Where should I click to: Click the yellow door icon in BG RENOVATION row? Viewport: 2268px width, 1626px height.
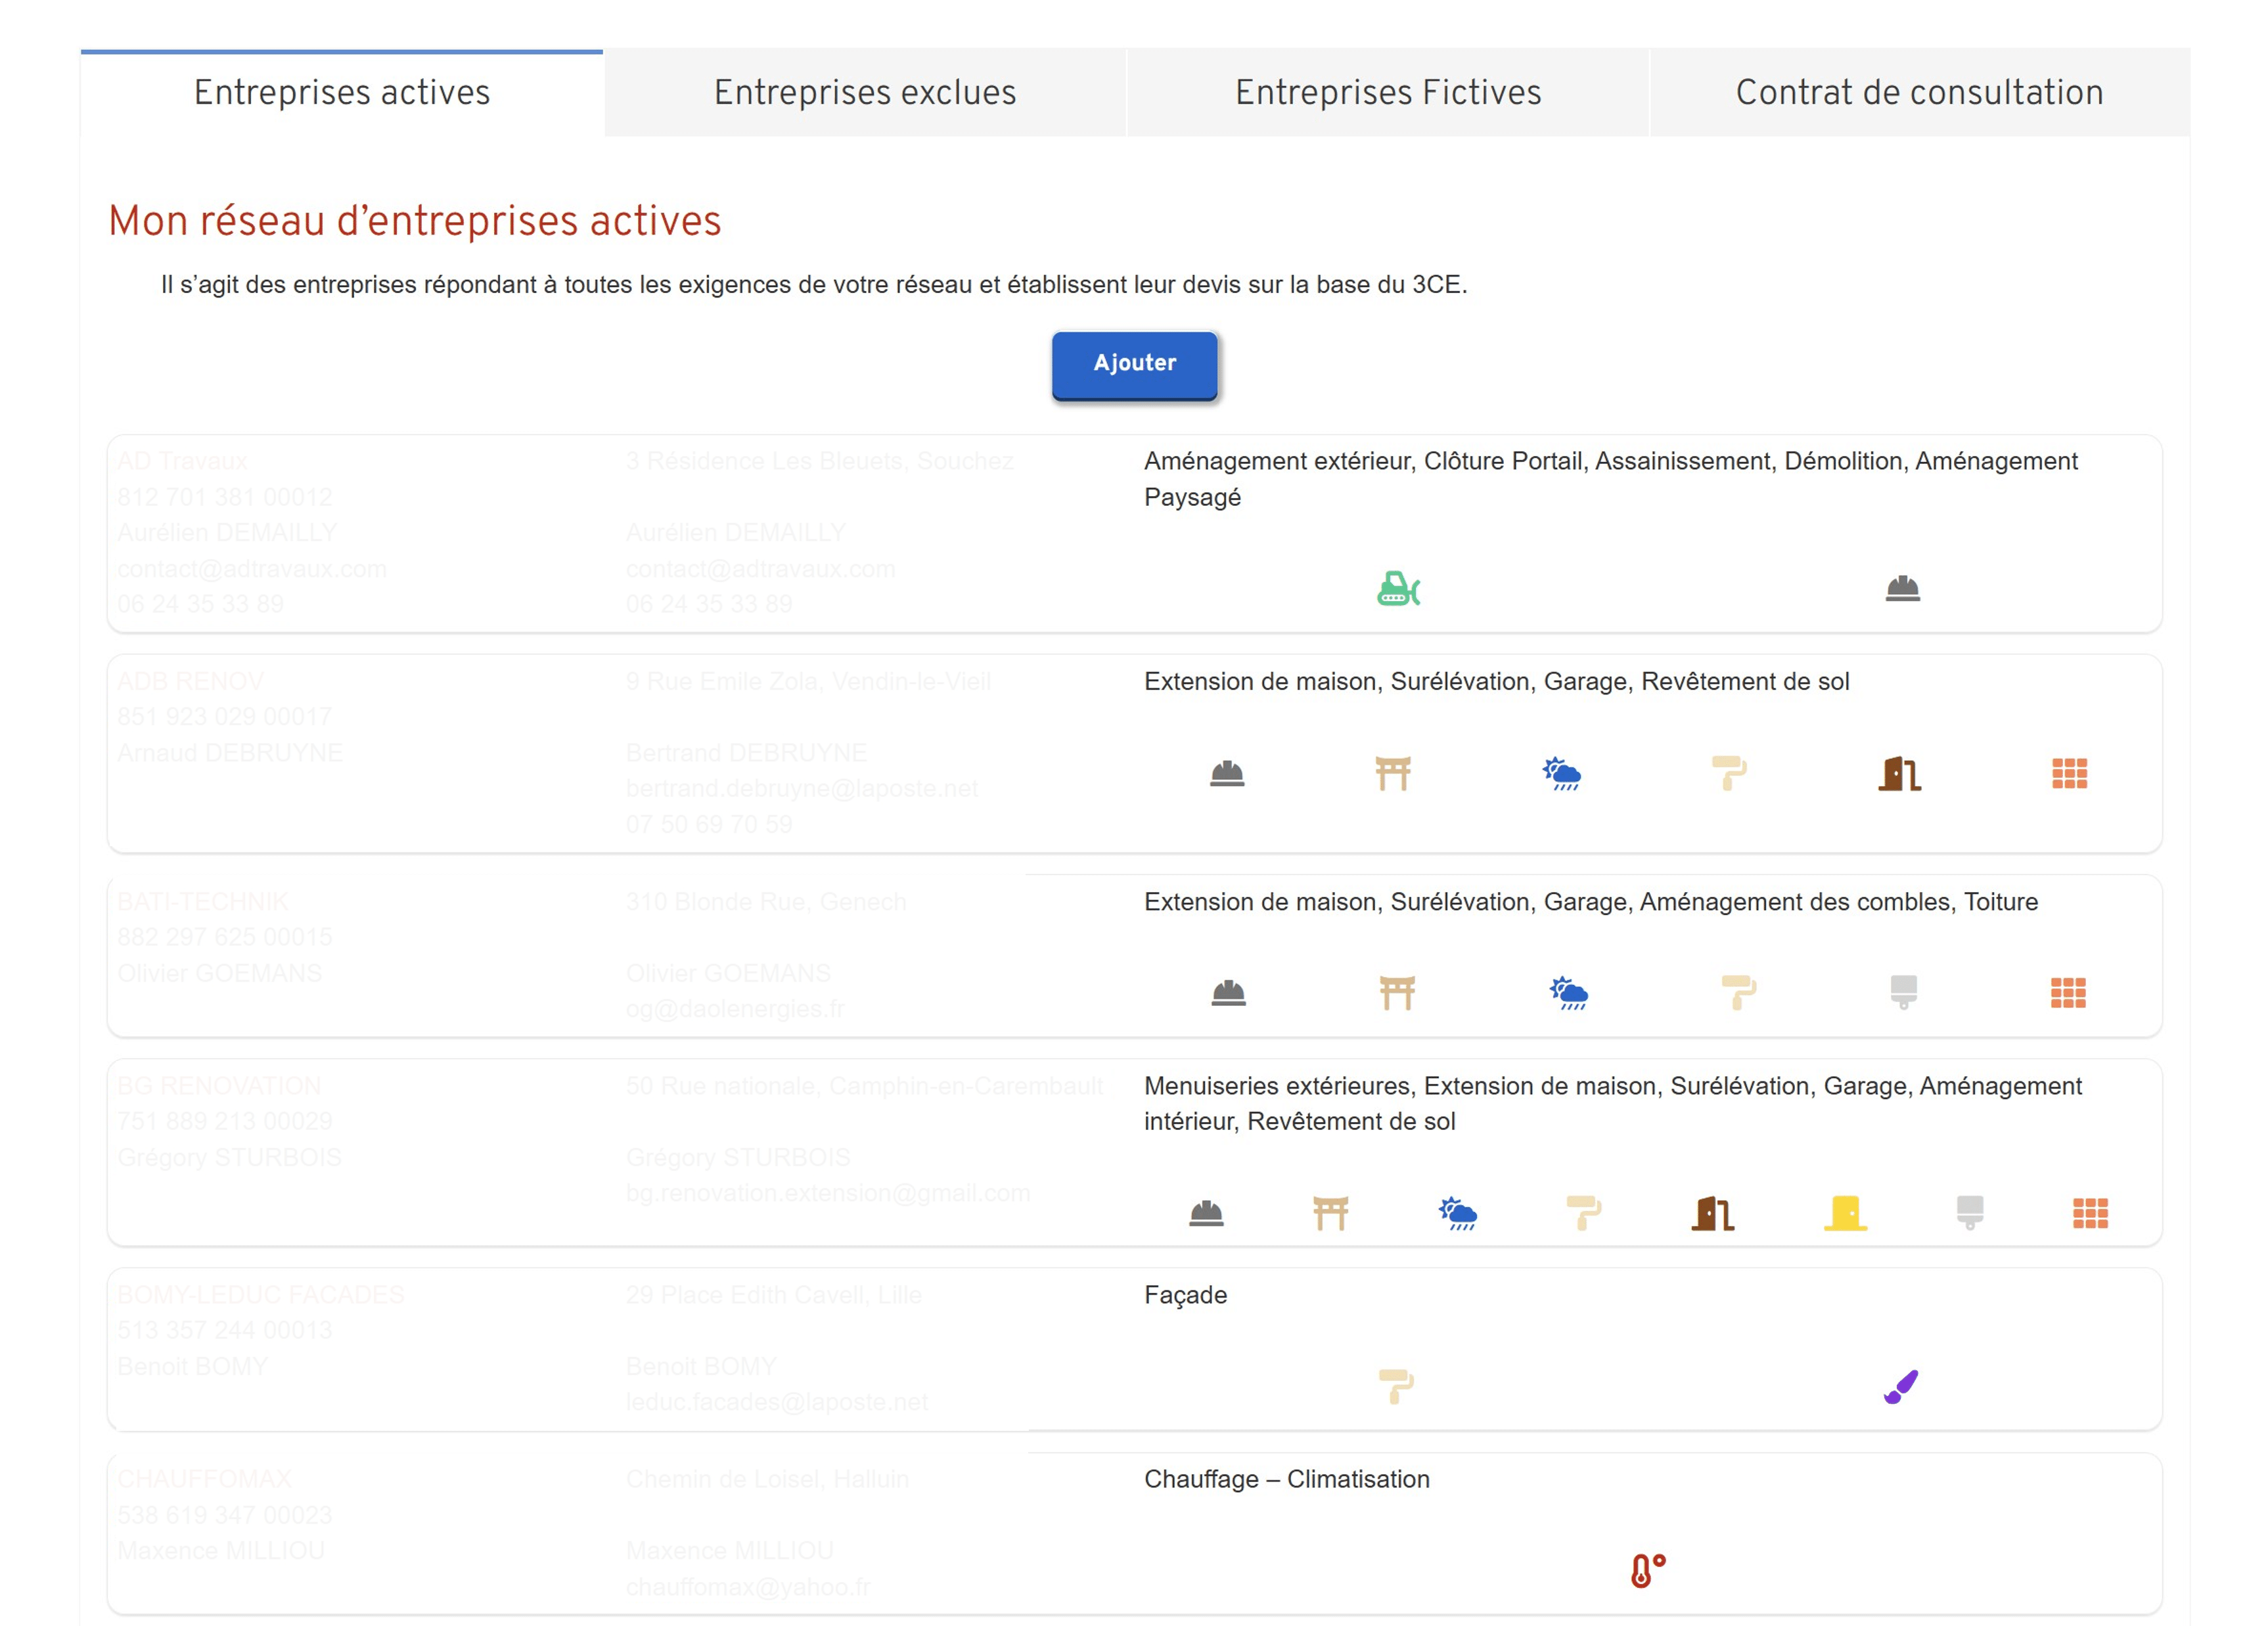click(x=1845, y=1213)
